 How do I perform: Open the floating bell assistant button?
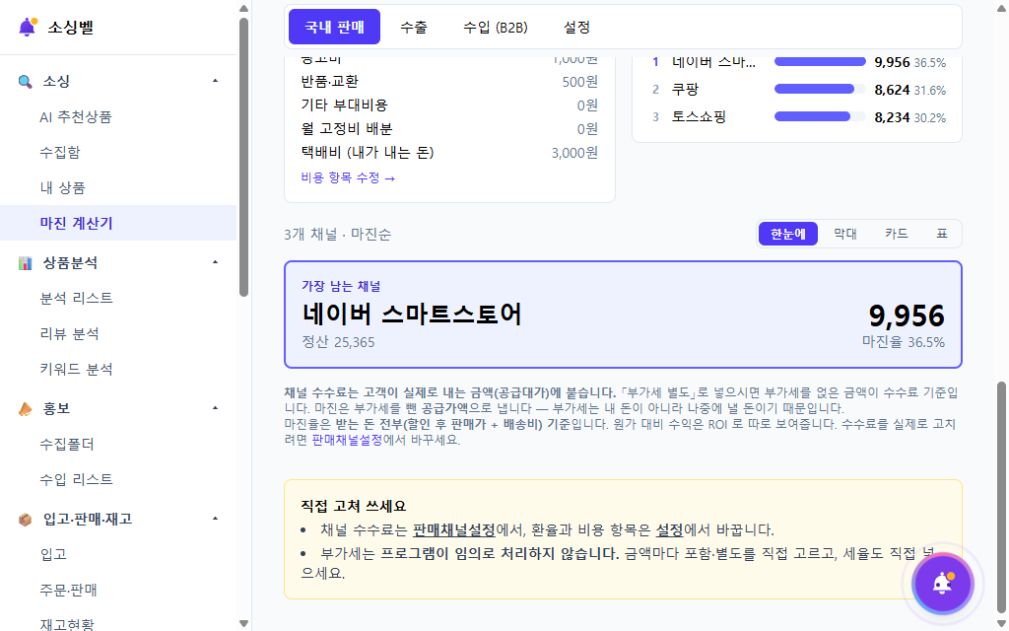point(943,583)
